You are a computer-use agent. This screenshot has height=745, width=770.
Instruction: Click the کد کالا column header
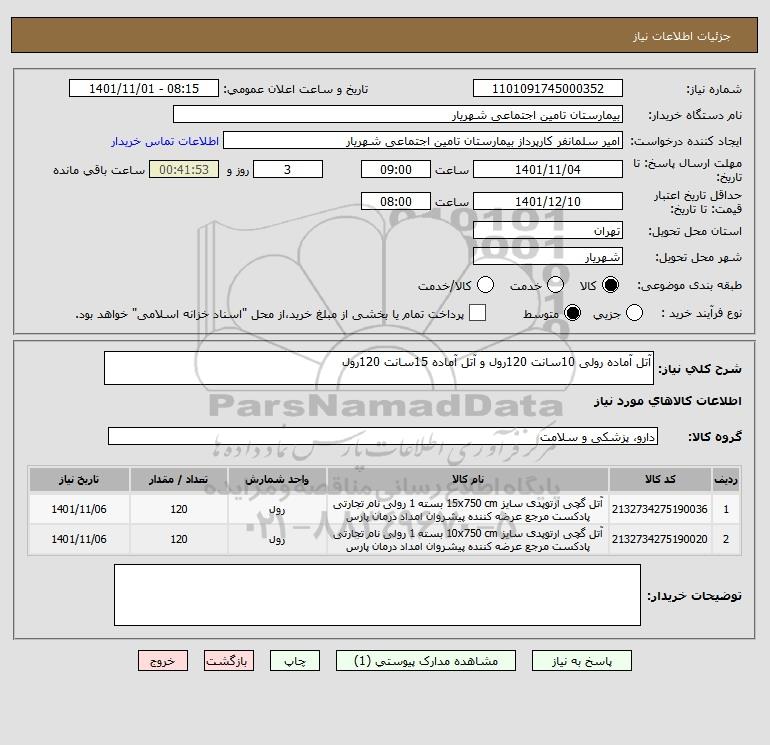(660, 479)
